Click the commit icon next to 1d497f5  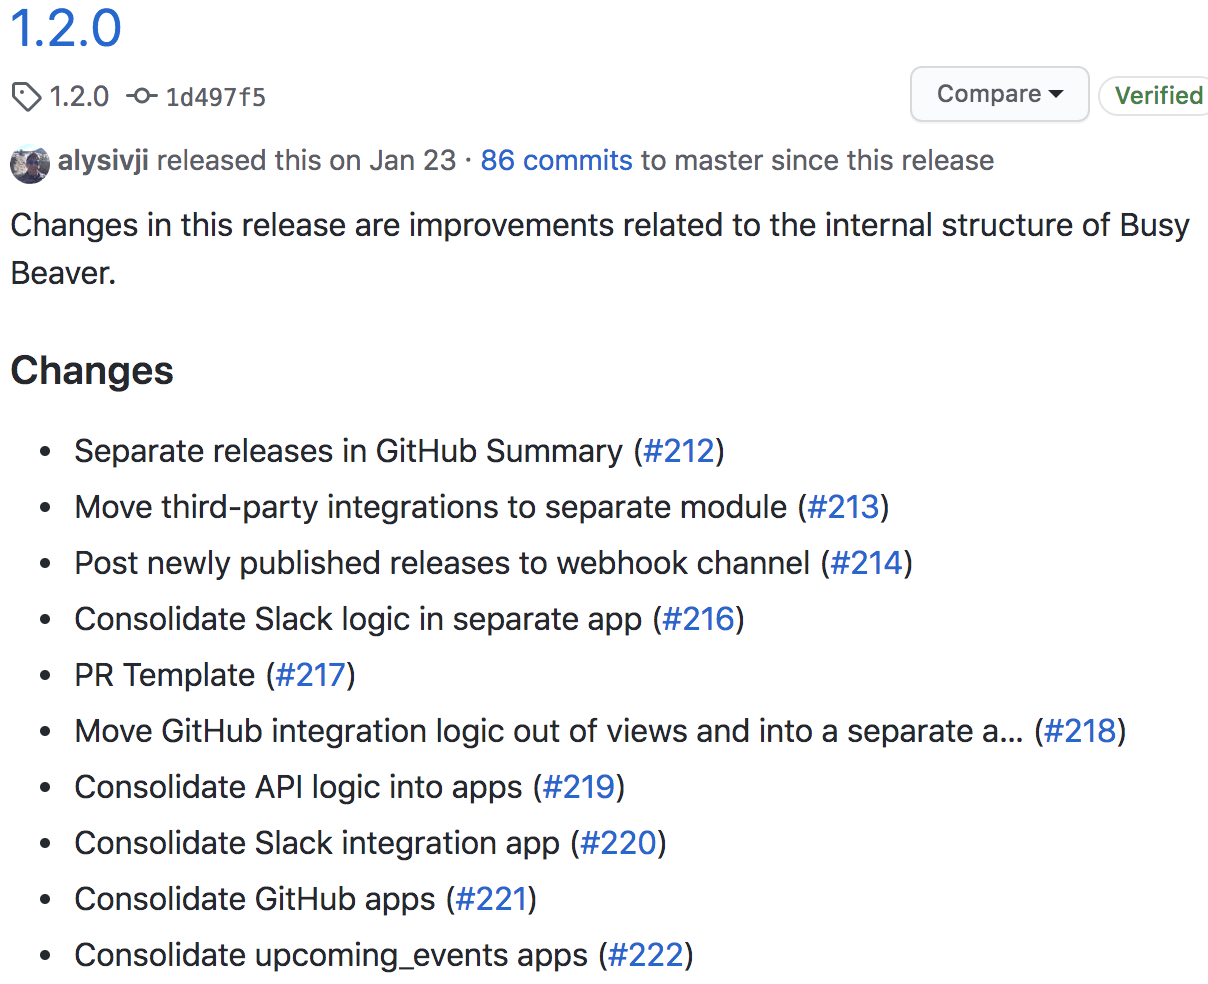(142, 96)
